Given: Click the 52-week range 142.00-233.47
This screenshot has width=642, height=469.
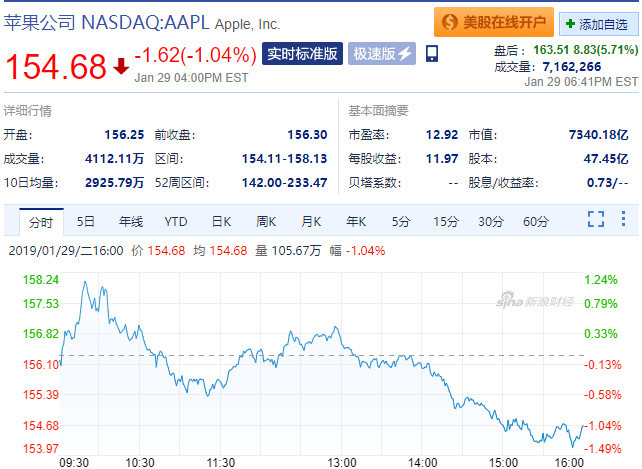Looking at the screenshot, I should click(x=285, y=183).
